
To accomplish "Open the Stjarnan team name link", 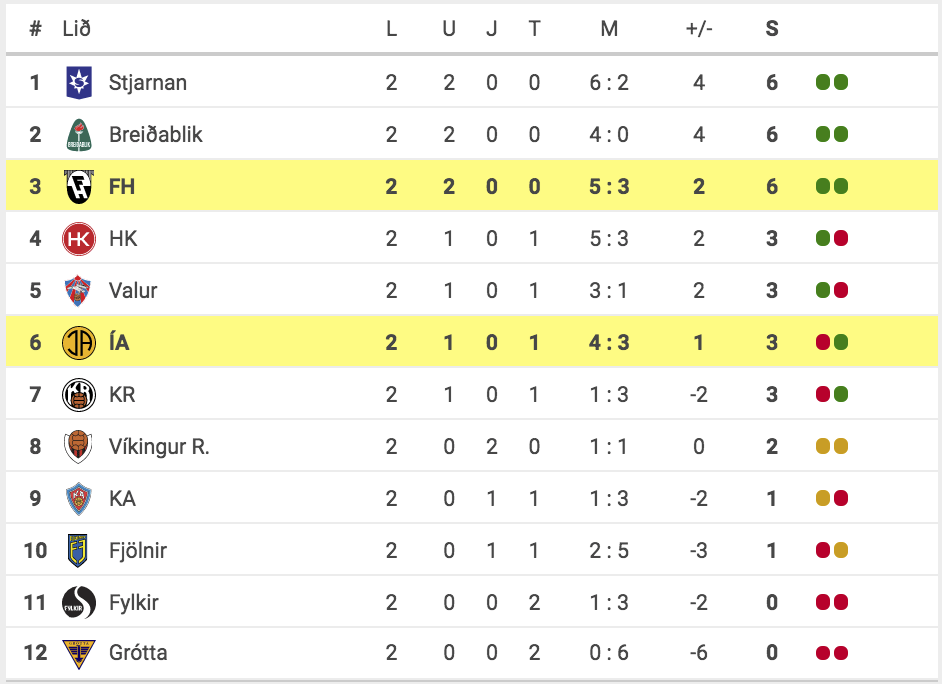I will click(148, 82).
